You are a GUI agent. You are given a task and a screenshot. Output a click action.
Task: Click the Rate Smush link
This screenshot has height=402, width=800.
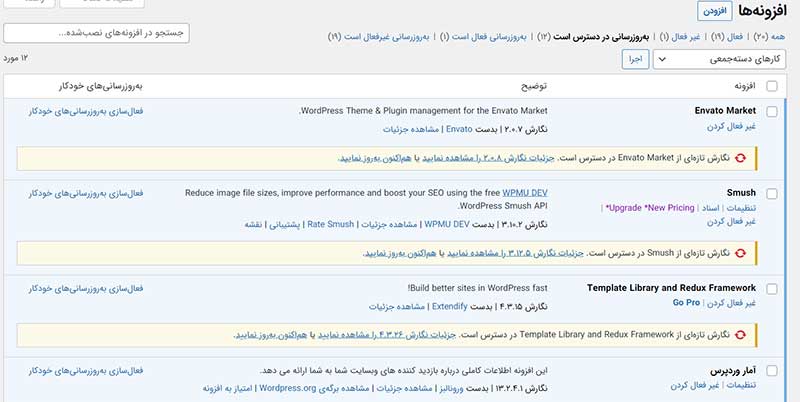pos(331,224)
